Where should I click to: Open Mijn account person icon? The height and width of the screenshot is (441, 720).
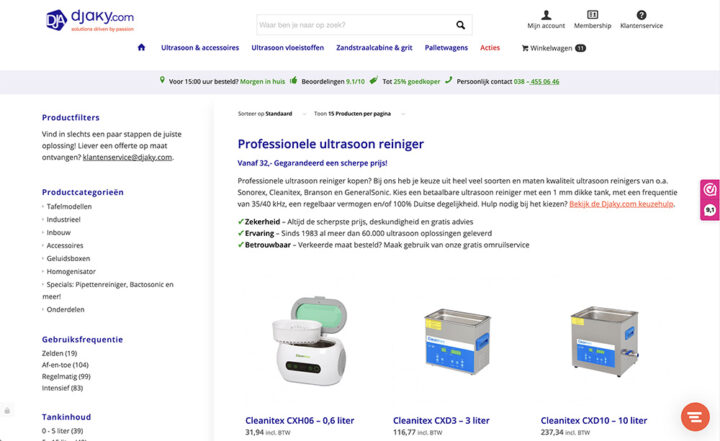point(546,15)
